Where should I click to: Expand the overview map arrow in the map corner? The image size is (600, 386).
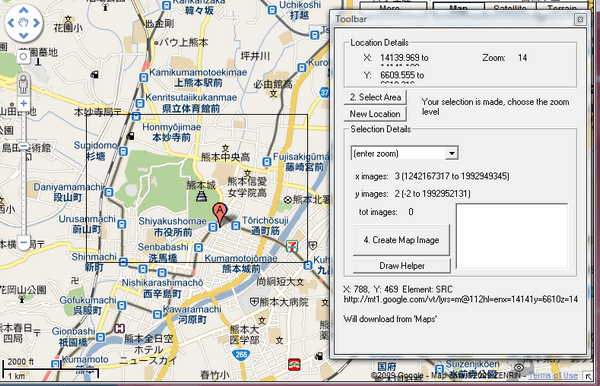tap(587, 376)
